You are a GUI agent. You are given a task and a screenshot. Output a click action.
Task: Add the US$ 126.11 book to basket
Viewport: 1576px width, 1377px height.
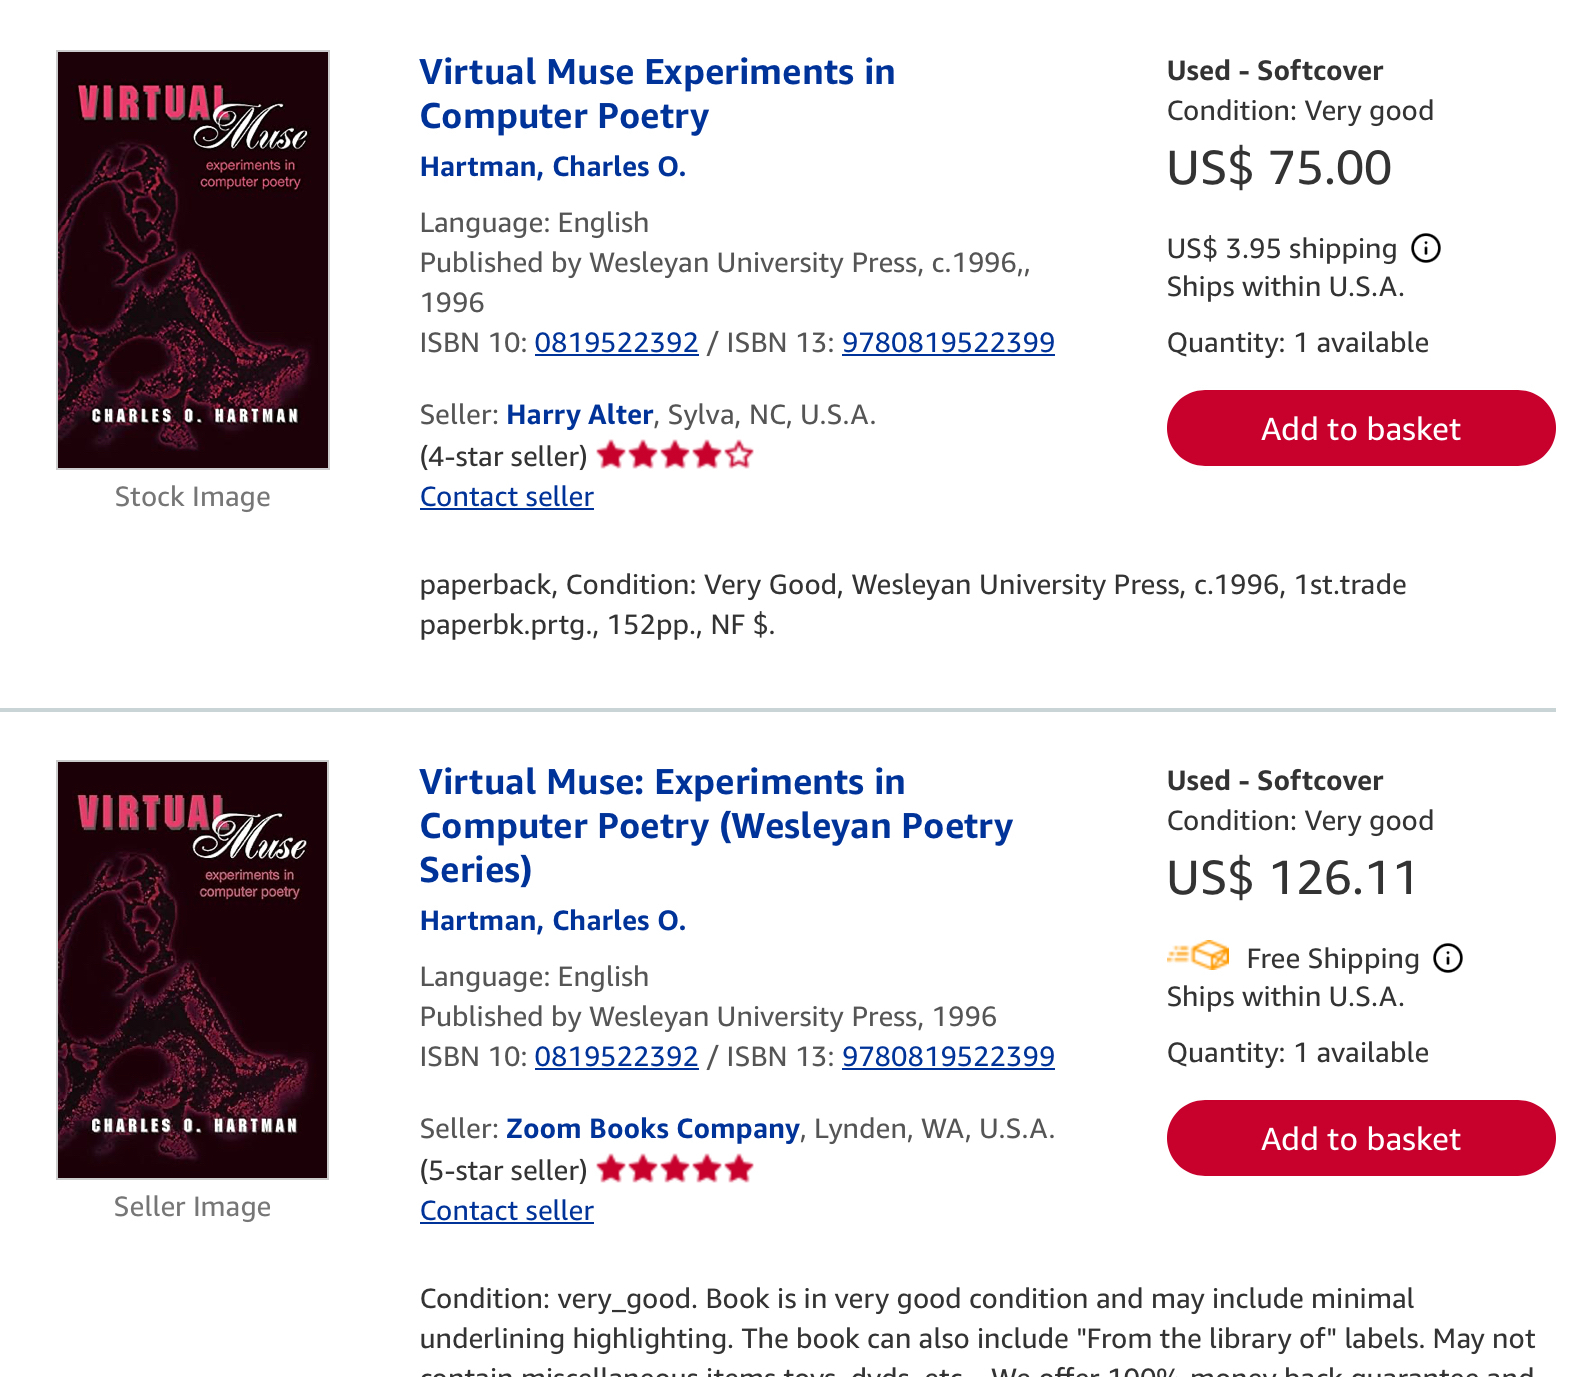(1360, 1138)
